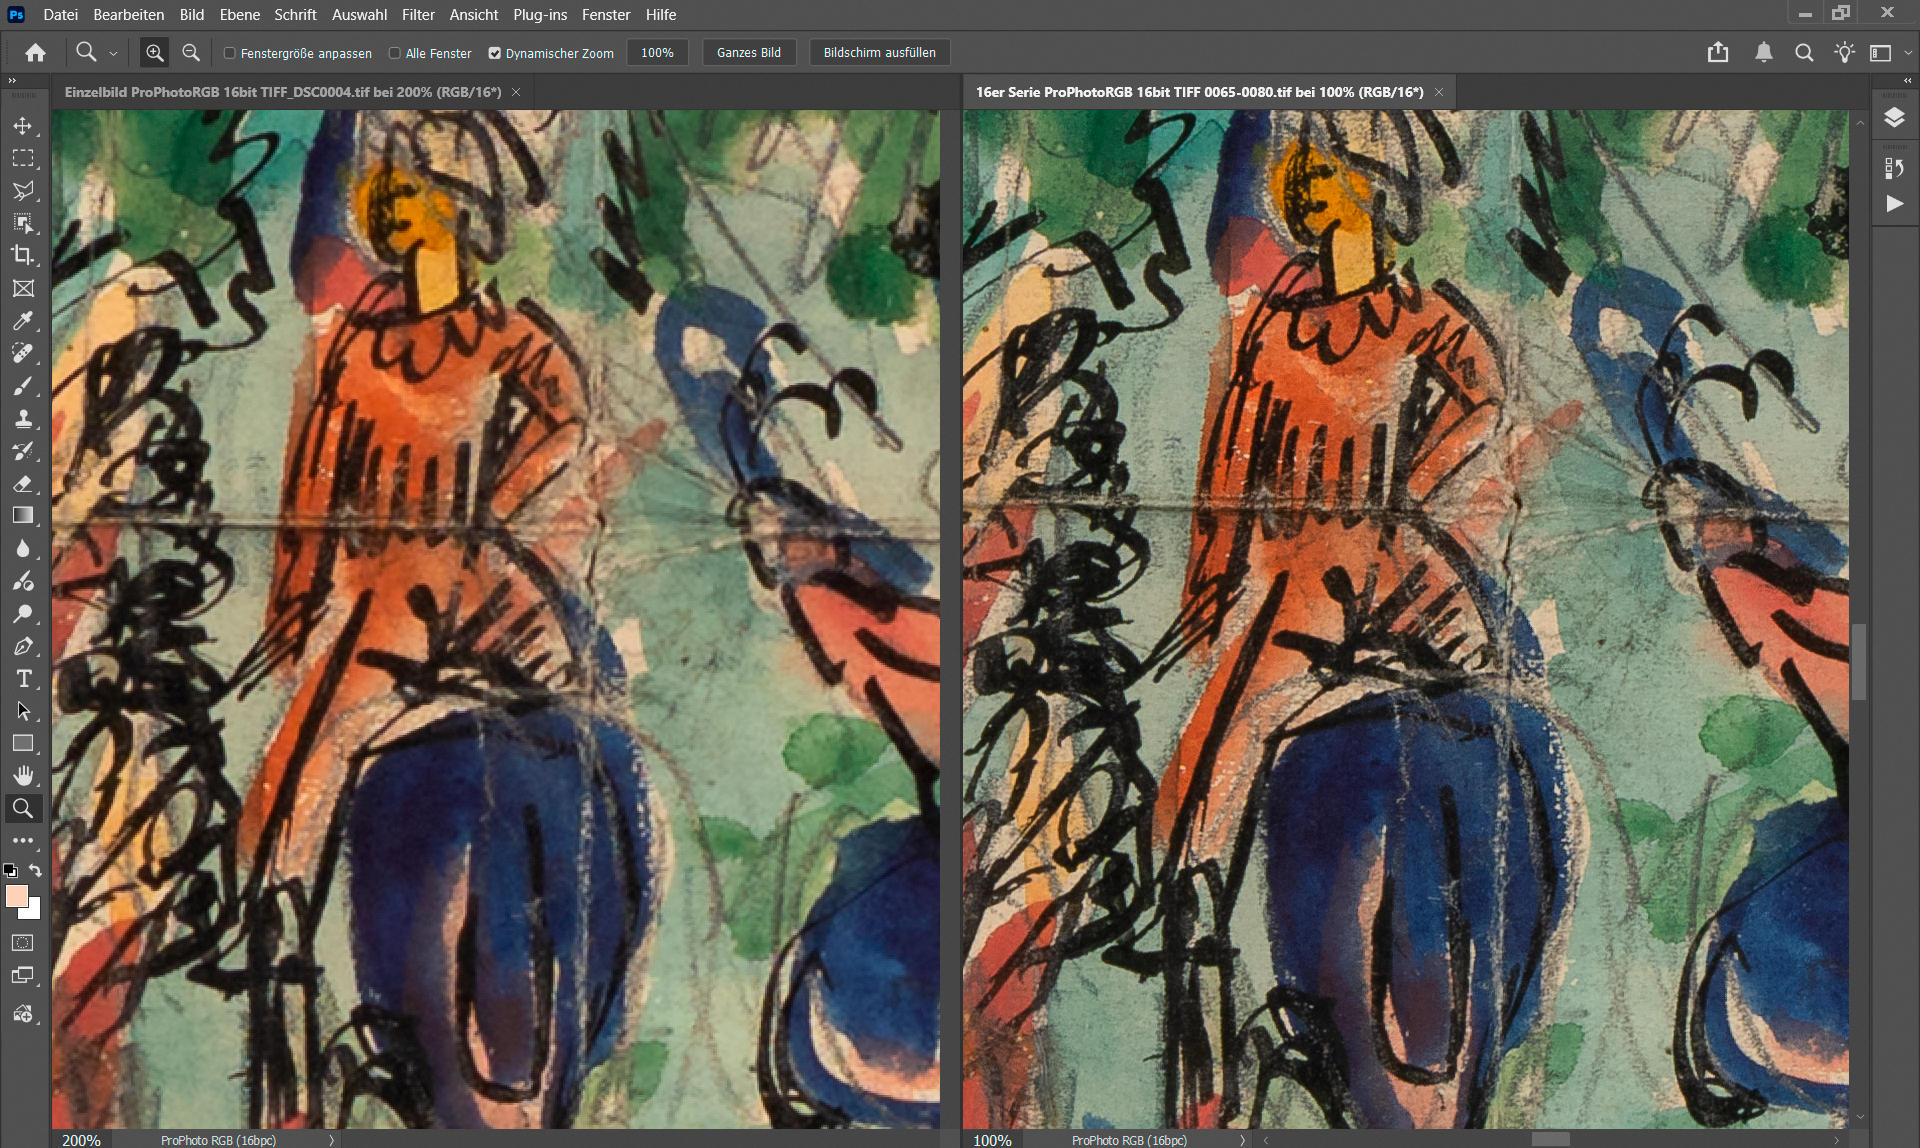Check the 'Alle Fenster' option
The height and width of the screenshot is (1148, 1920).
click(395, 54)
